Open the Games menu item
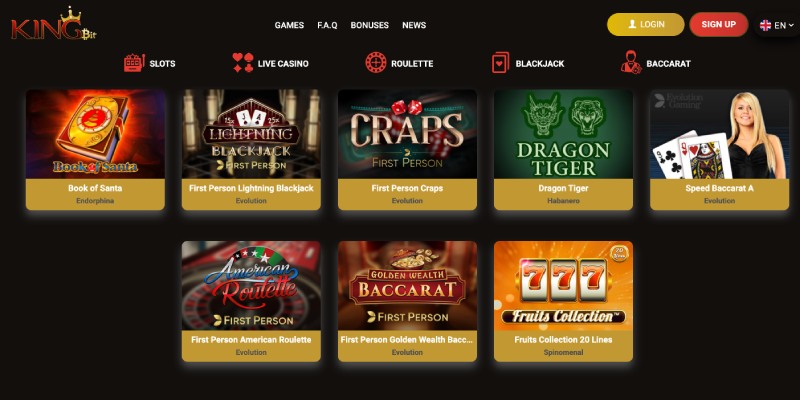The image size is (800, 400). (x=289, y=25)
